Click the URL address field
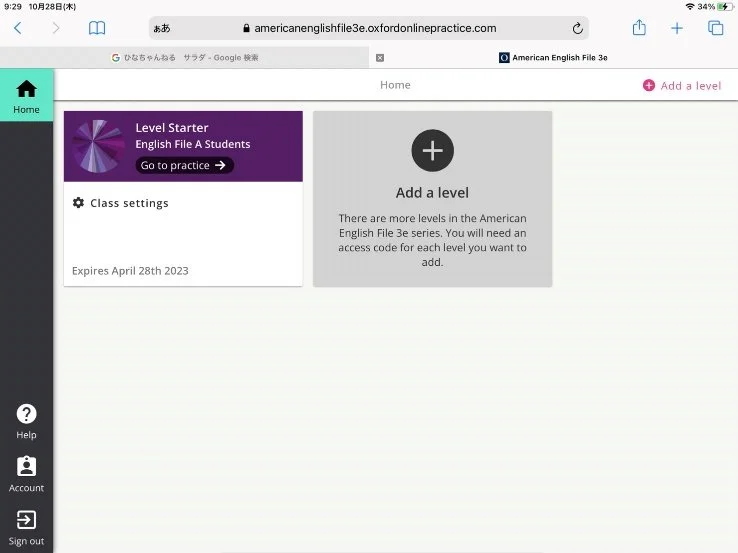This screenshot has height=553, width=738. 369,28
